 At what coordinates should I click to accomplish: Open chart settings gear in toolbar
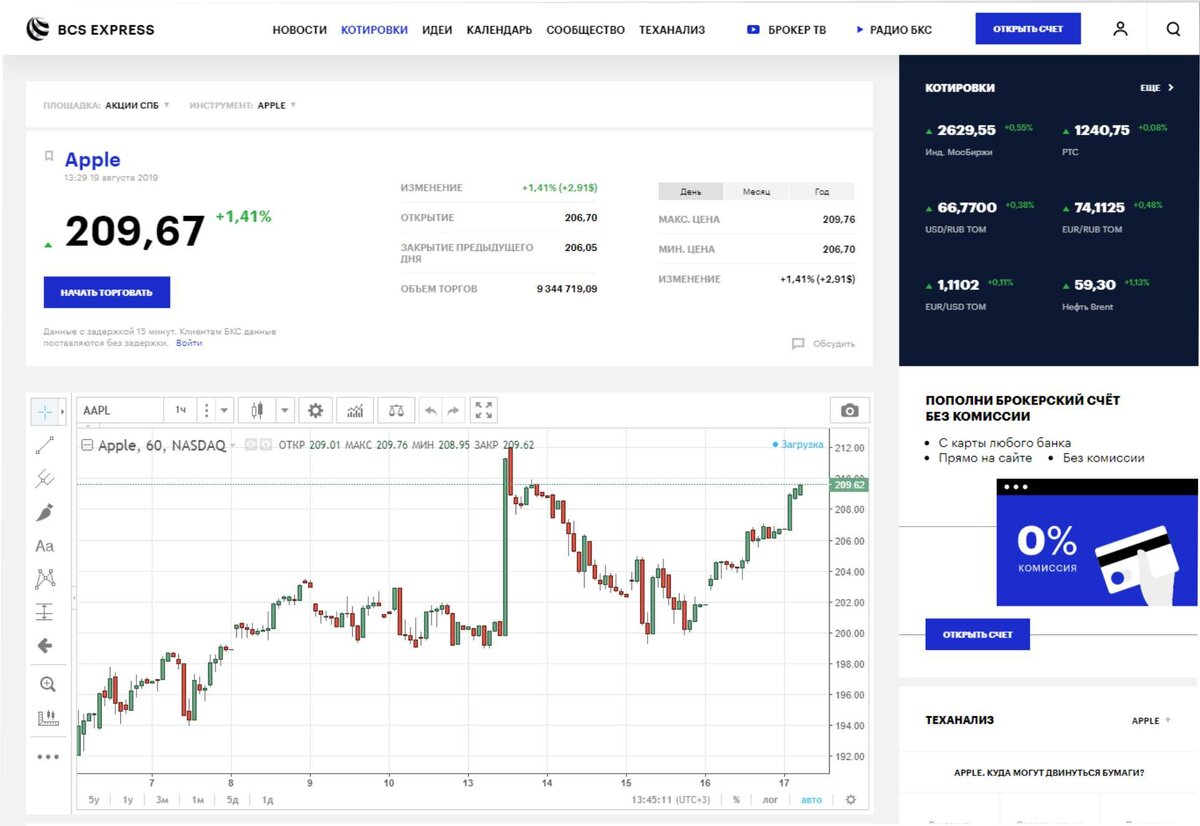click(316, 410)
